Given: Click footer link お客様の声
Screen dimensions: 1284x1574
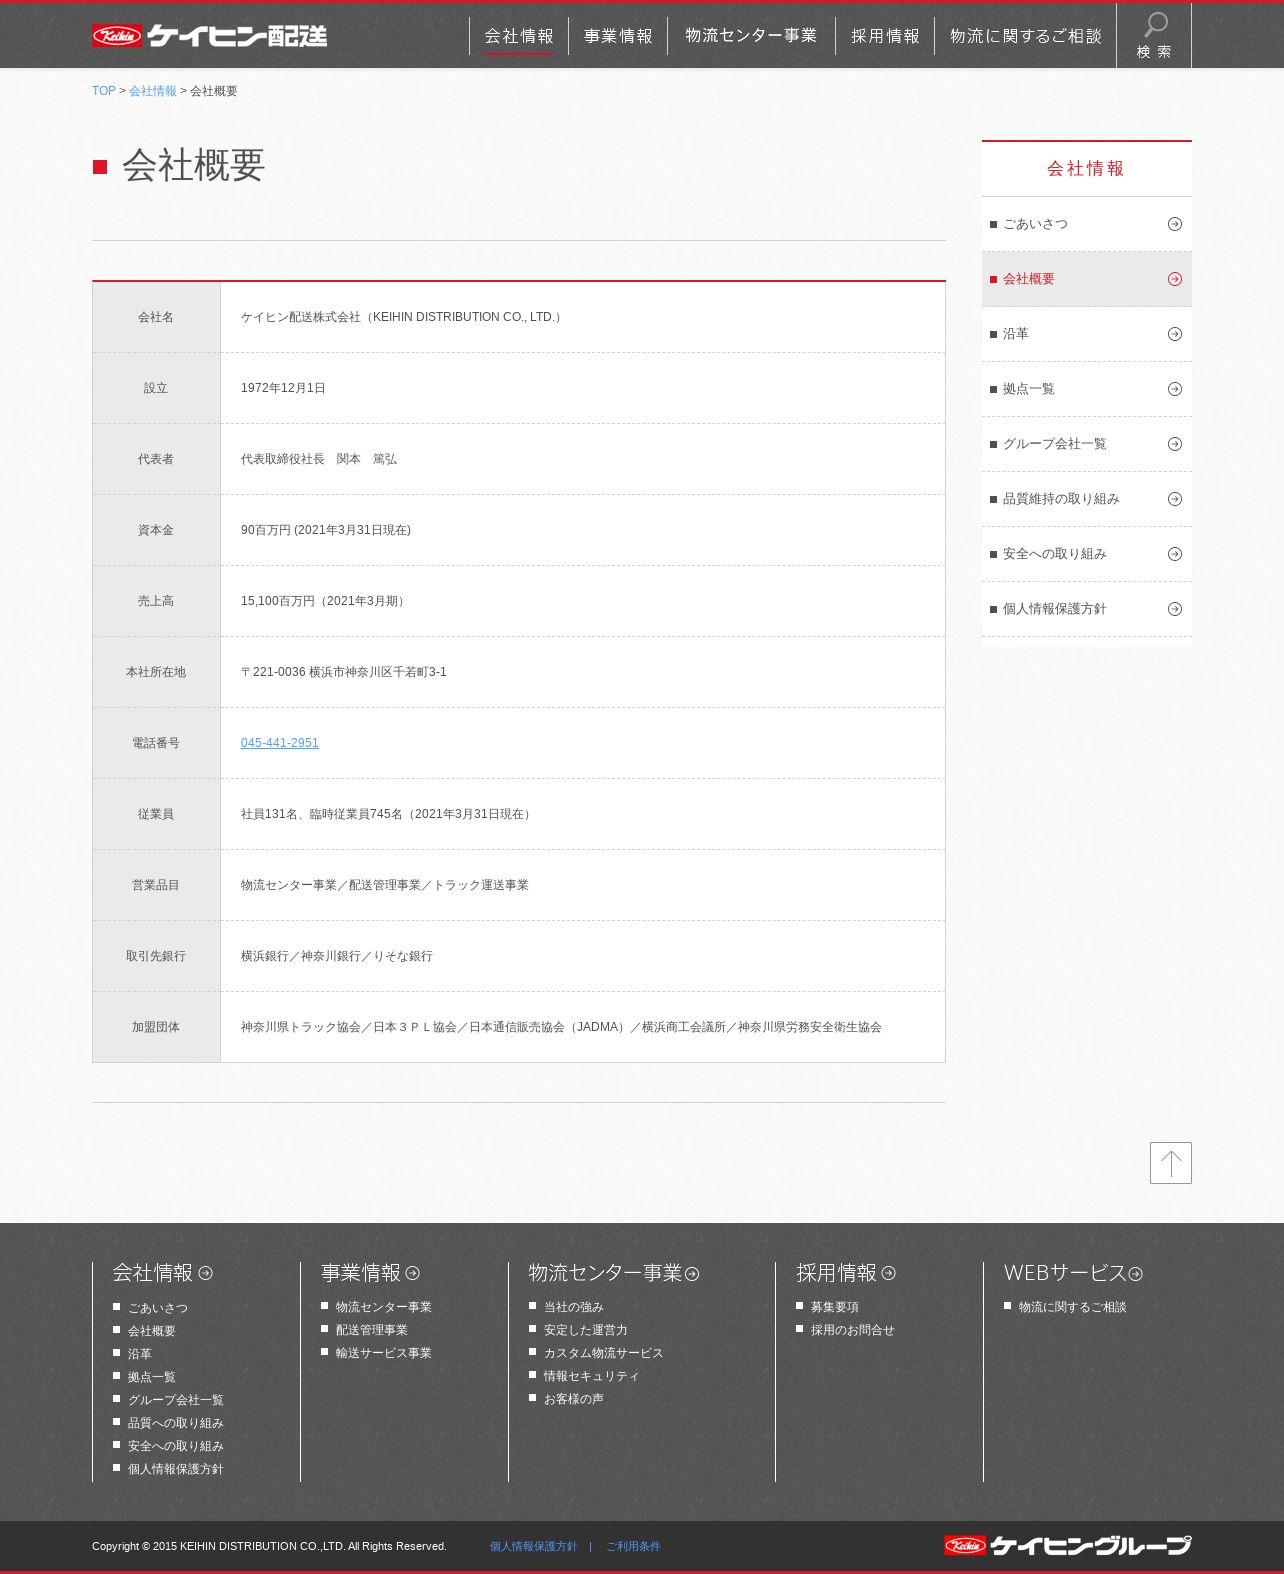Looking at the screenshot, I should click(574, 1399).
